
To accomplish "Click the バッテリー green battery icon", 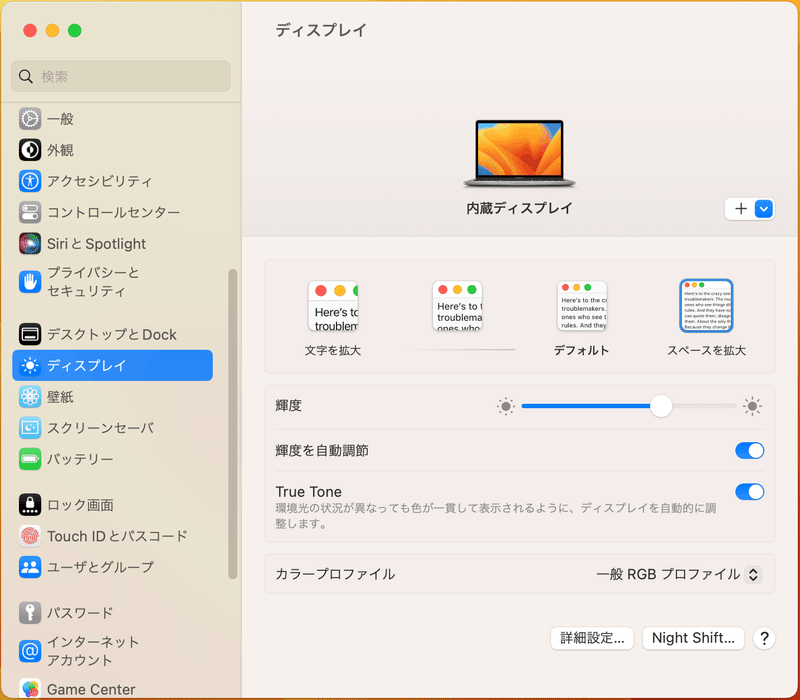I will pos(30,459).
